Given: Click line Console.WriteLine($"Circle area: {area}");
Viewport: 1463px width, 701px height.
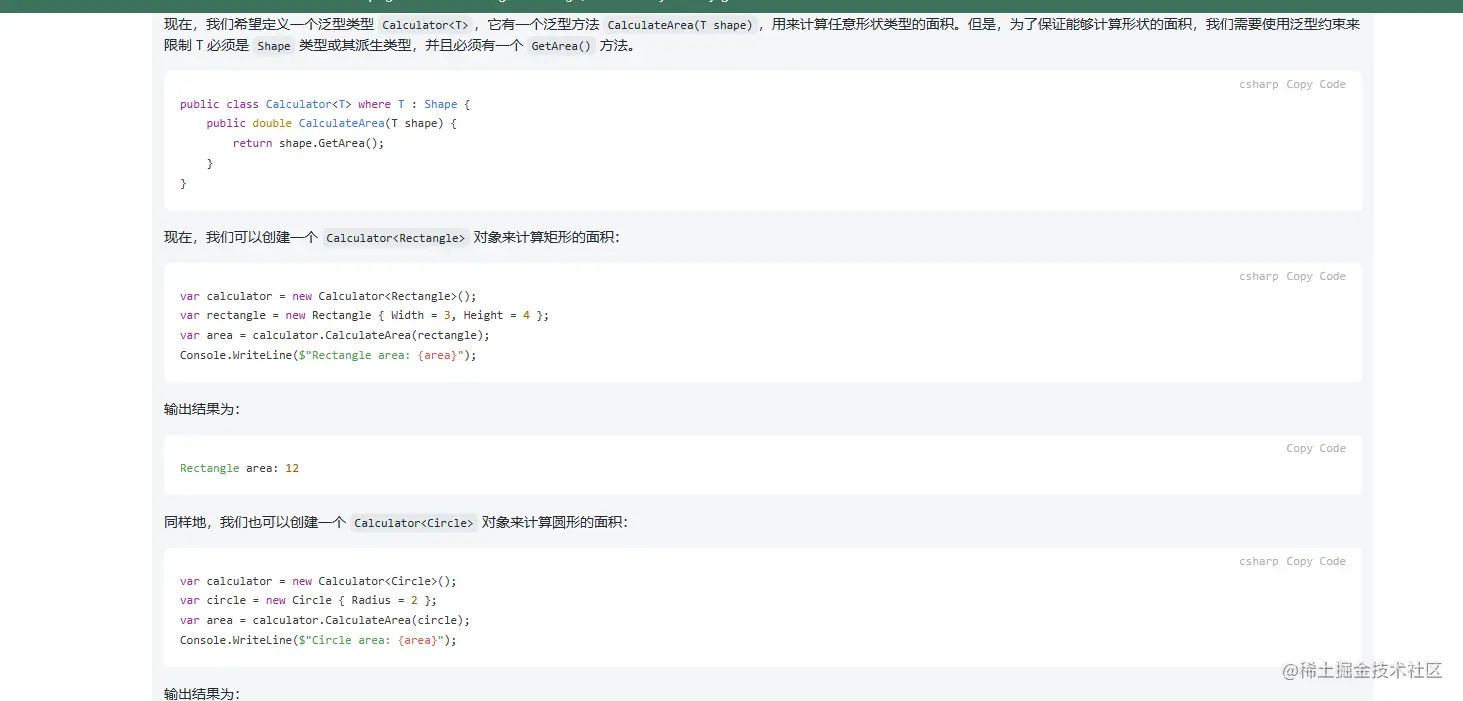Looking at the screenshot, I should tap(318, 640).
